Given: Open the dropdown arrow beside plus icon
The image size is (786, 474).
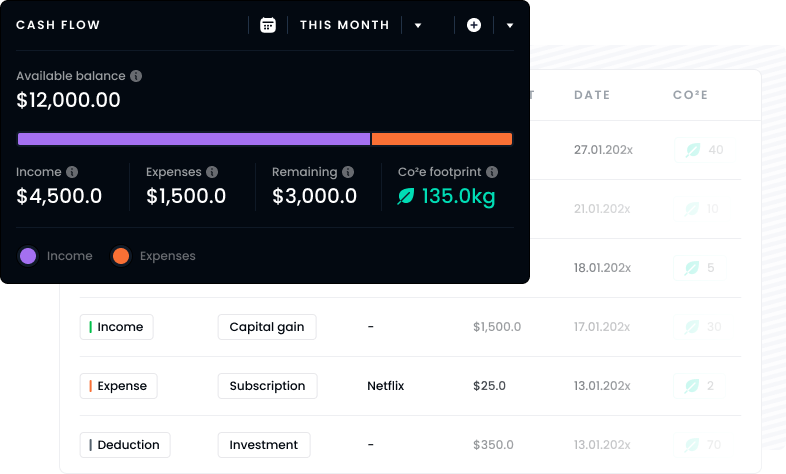Looking at the screenshot, I should [x=510, y=26].
